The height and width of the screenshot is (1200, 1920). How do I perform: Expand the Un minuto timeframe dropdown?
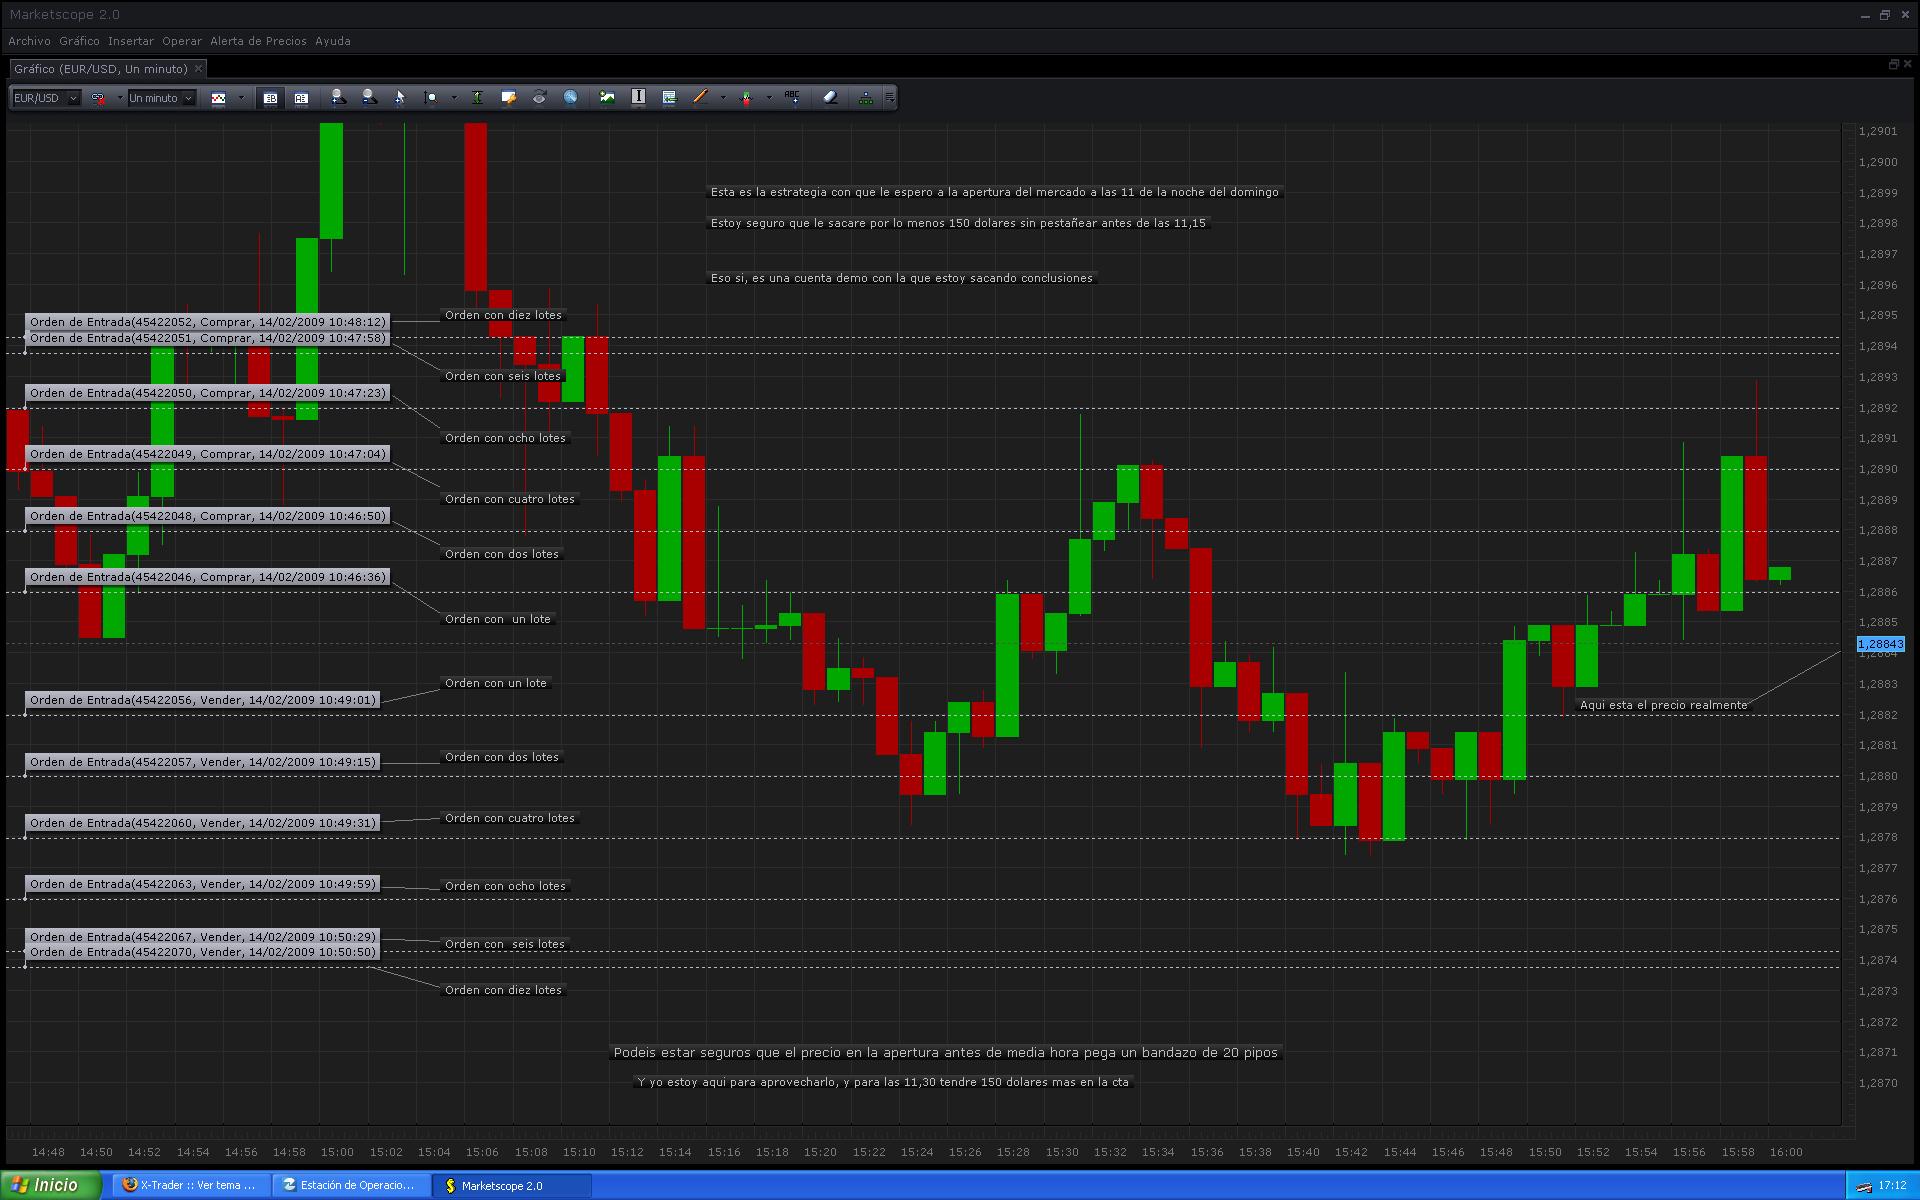pos(188,98)
